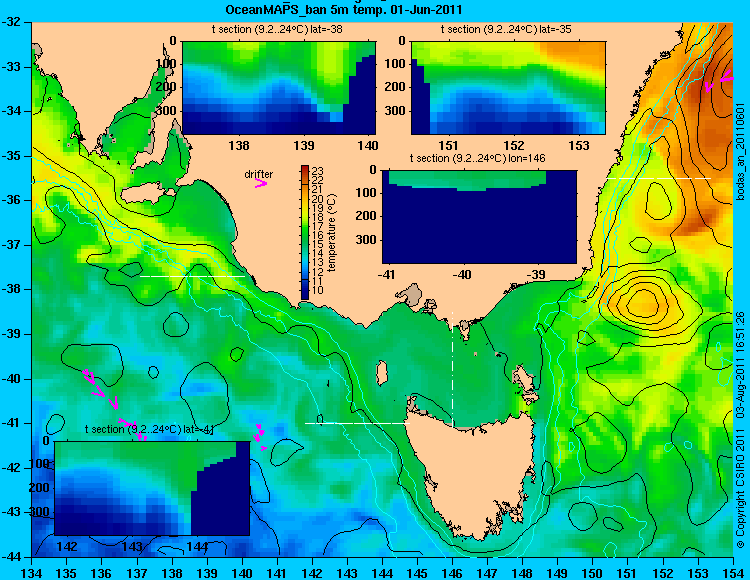Click the vertical dashed section line at lon 146
The image size is (750, 580).
452,368
